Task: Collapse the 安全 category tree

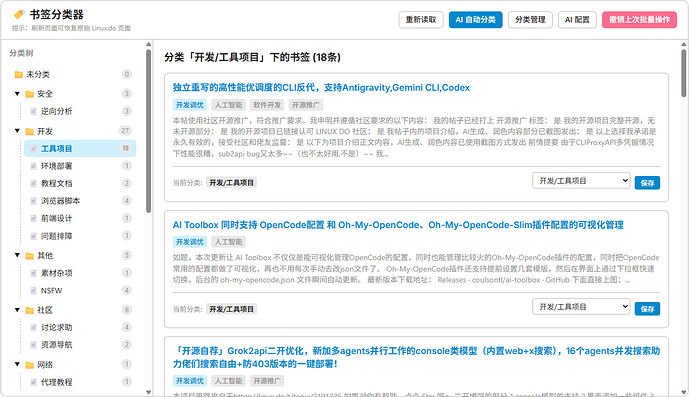Action: [x=17, y=94]
